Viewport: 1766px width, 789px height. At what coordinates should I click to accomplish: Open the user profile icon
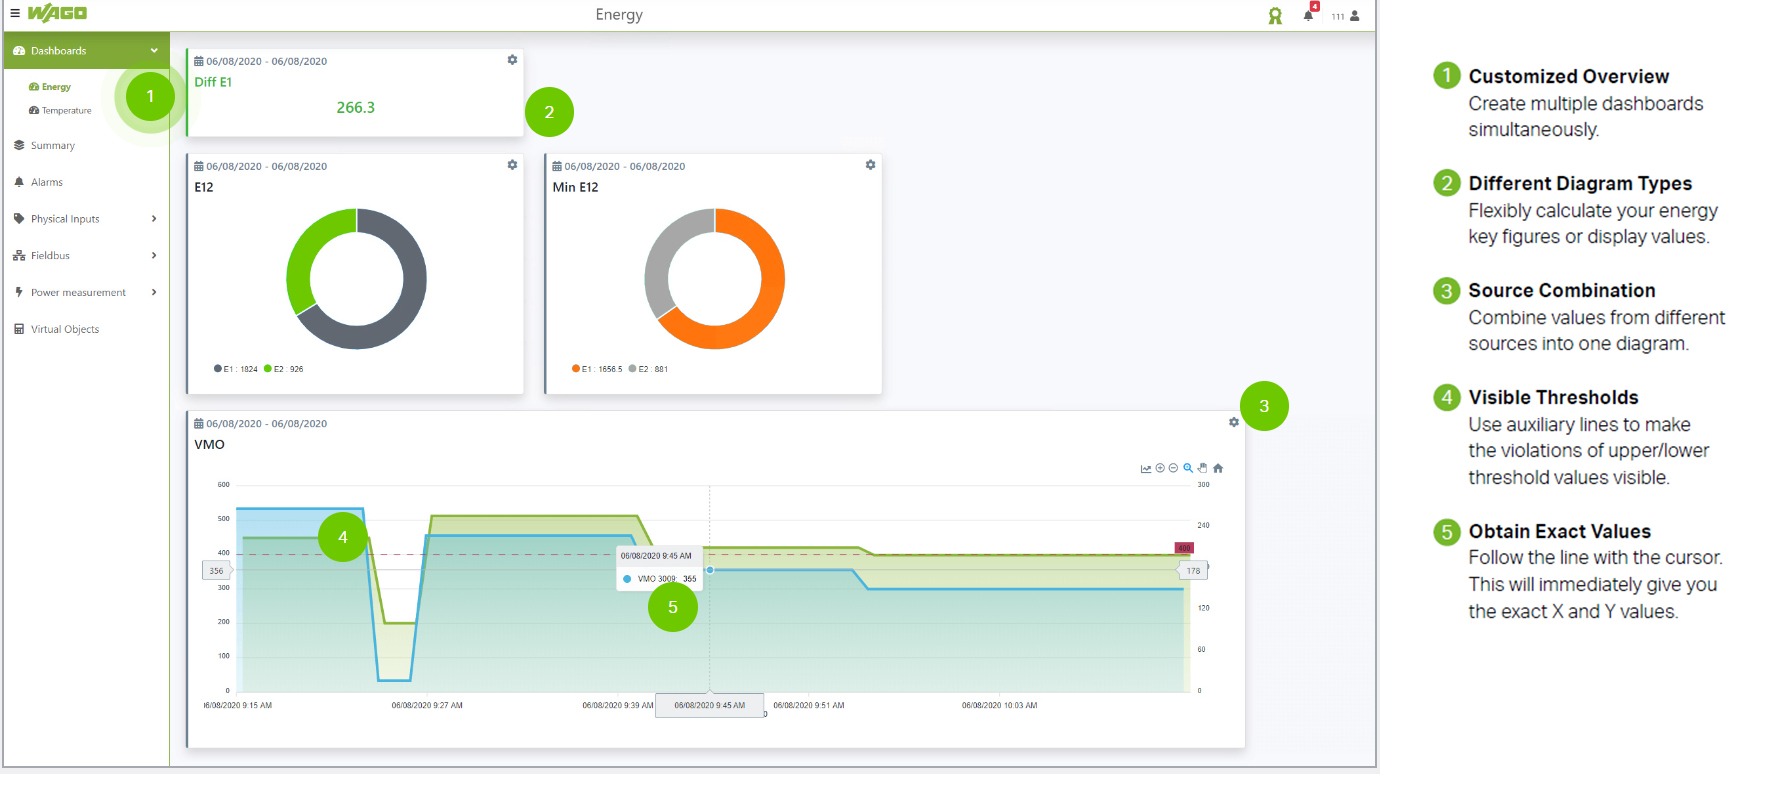pos(1355,16)
